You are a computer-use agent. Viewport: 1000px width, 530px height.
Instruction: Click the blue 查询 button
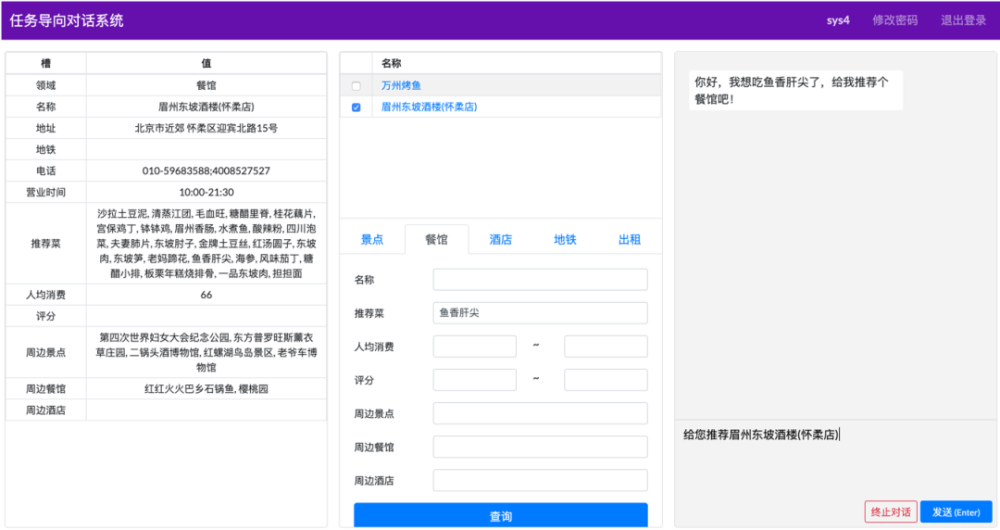(501, 515)
